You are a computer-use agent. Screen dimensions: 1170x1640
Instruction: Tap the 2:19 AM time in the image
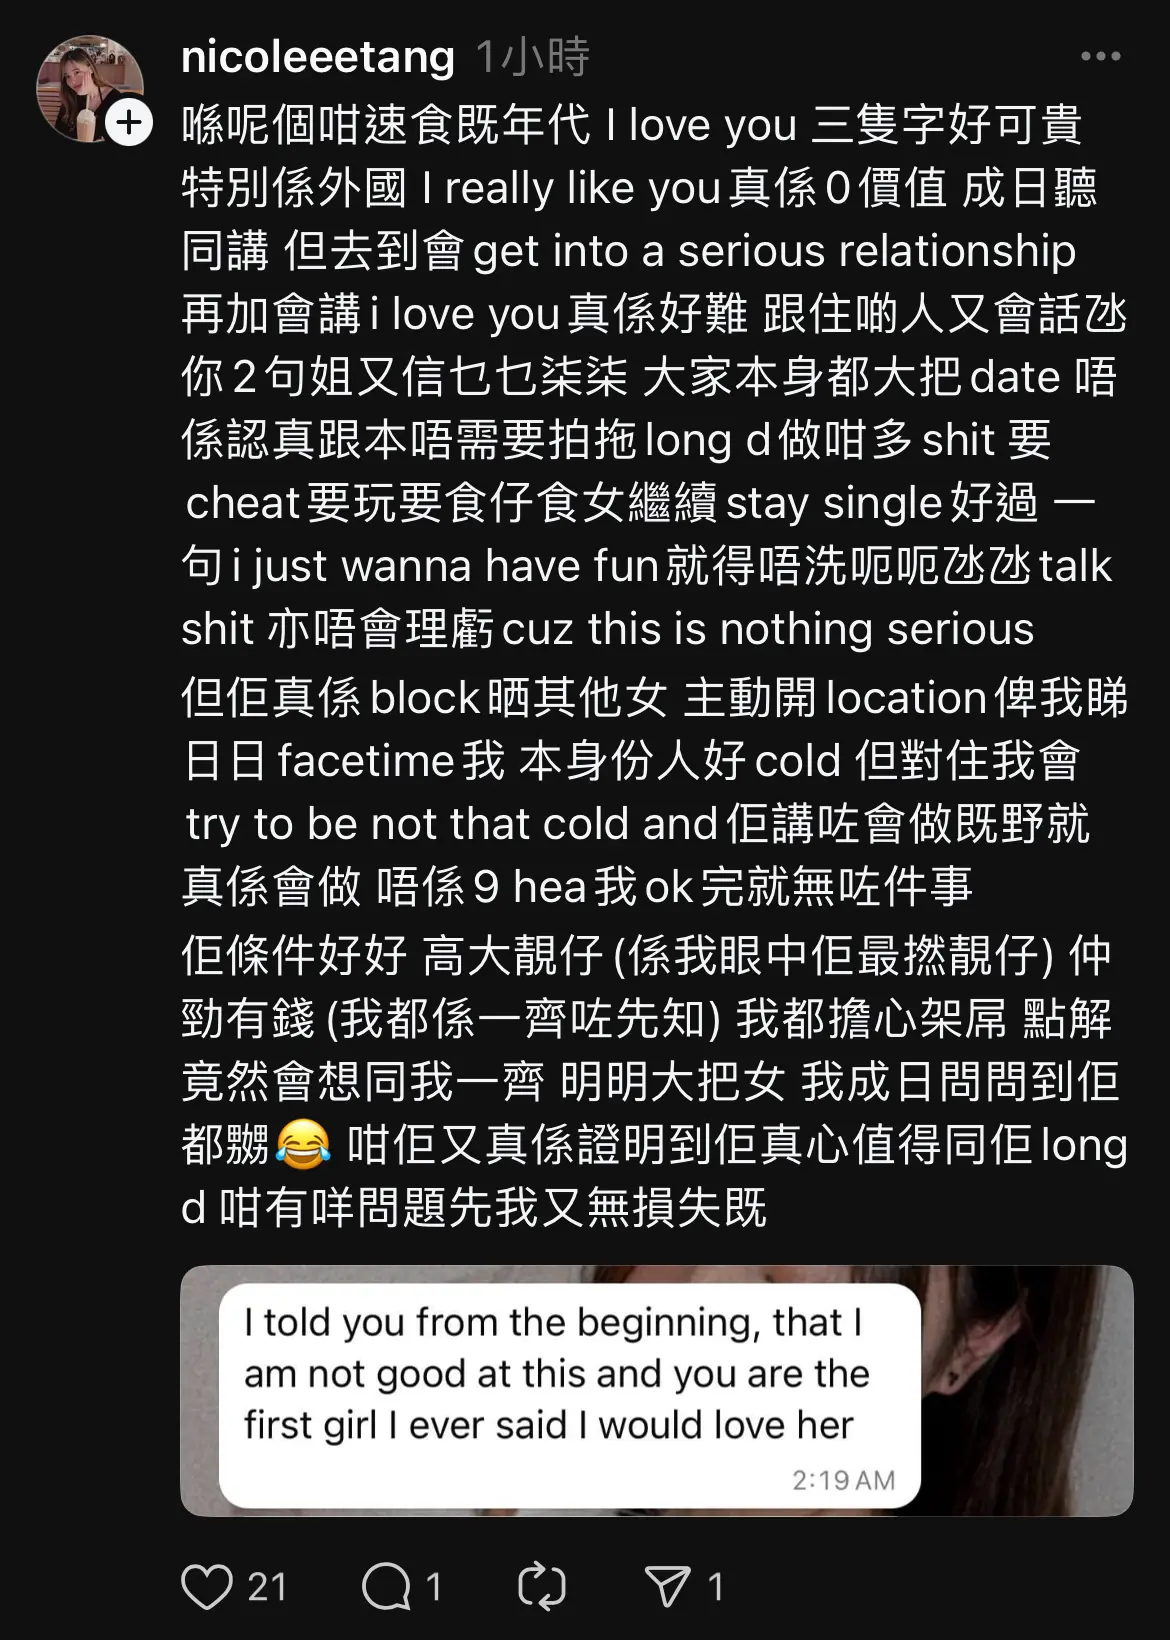(x=843, y=1480)
